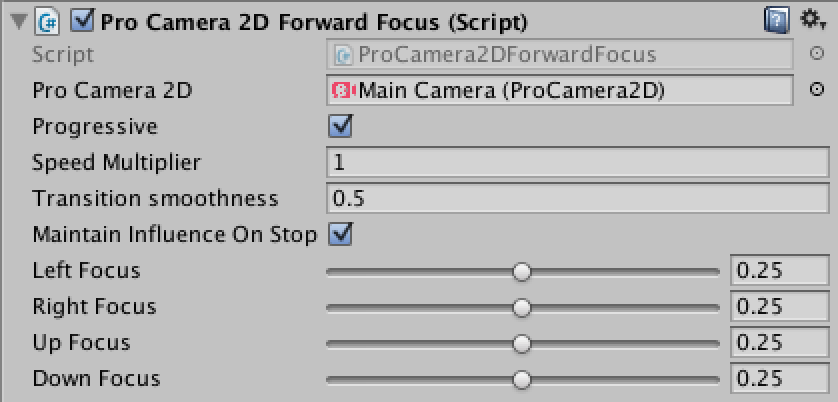Screen dimensions: 838x402
Task: Open the component settings gear menu
Action: (x=812, y=21)
